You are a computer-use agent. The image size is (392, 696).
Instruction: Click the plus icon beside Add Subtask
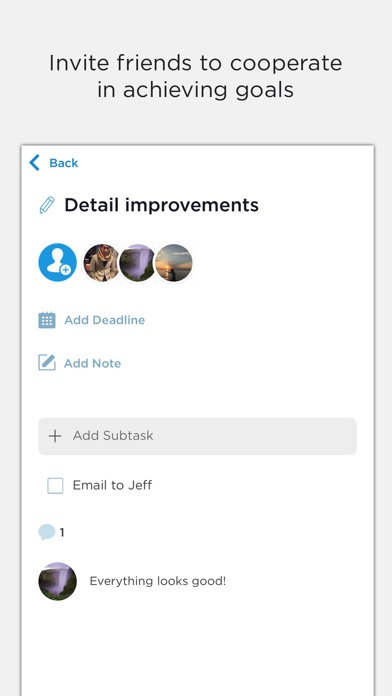tap(55, 436)
